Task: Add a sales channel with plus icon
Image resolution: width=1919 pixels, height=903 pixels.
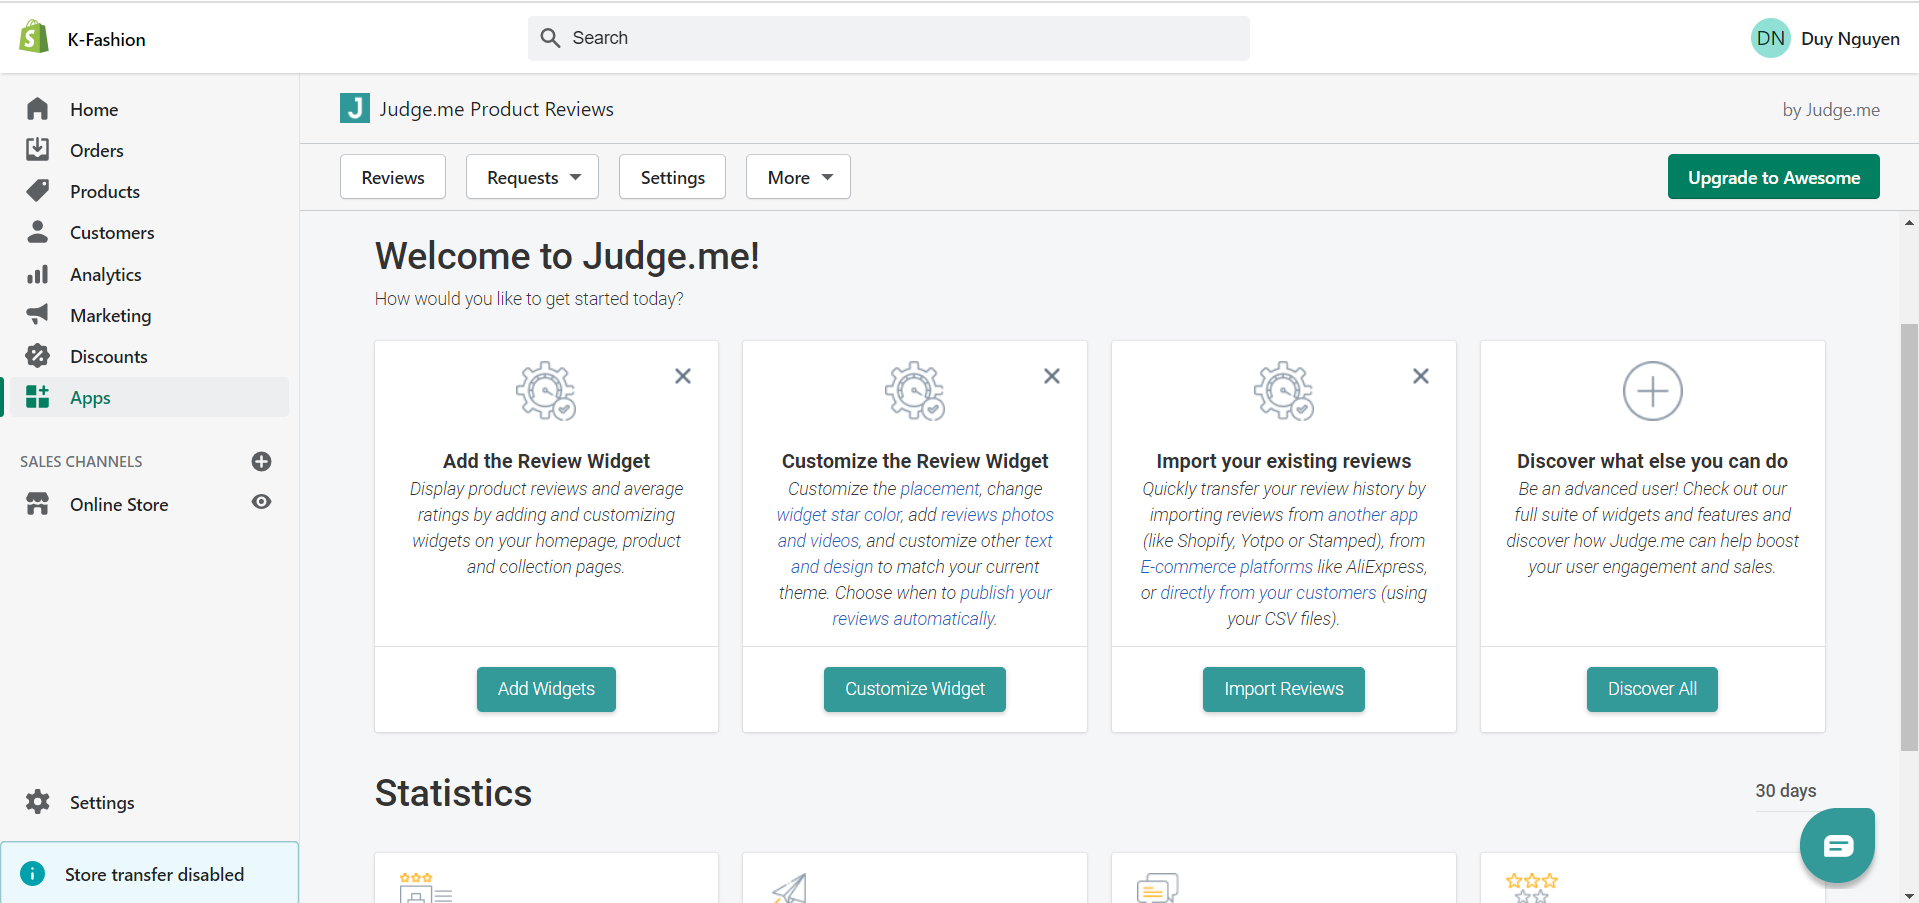Action: (262, 461)
